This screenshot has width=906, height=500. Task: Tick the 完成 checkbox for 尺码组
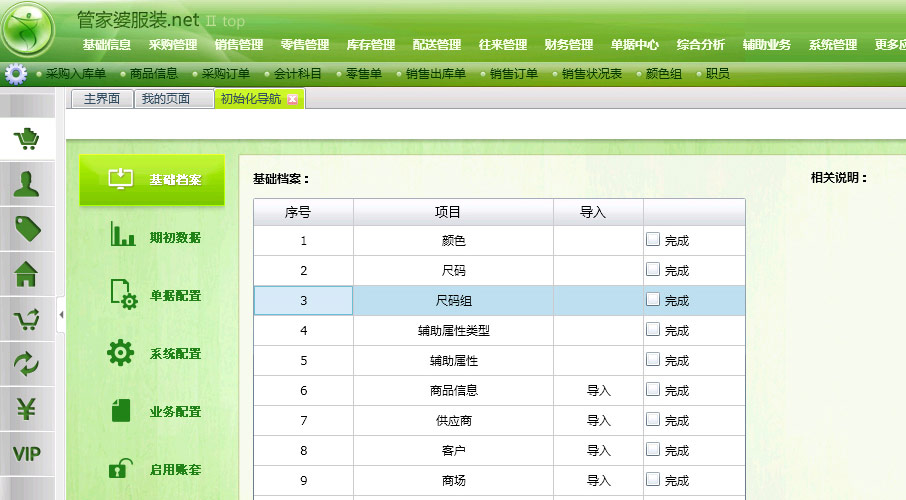pos(652,299)
